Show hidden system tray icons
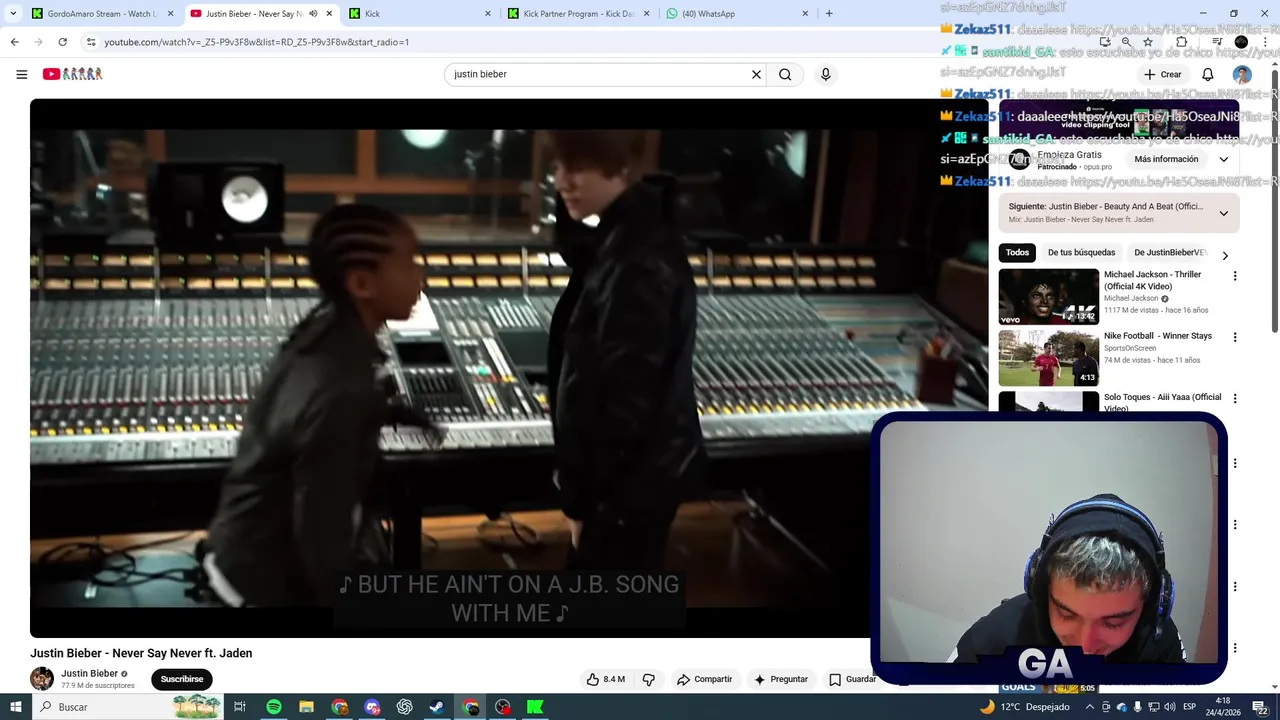The image size is (1280, 720). tap(1090, 707)
